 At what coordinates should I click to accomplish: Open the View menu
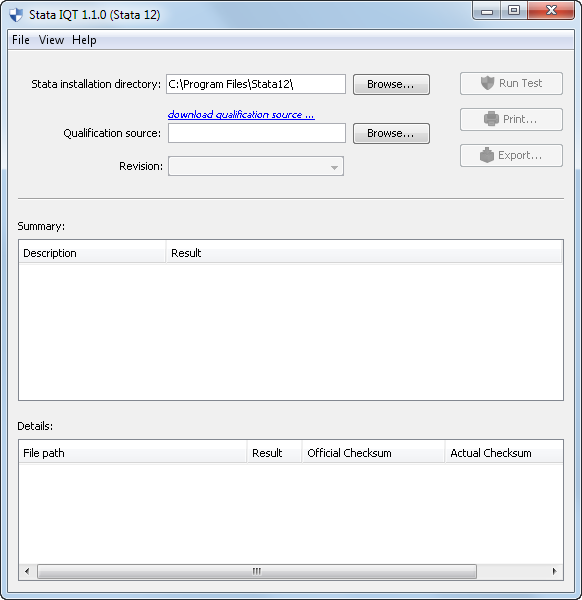[x=51, y=40]
